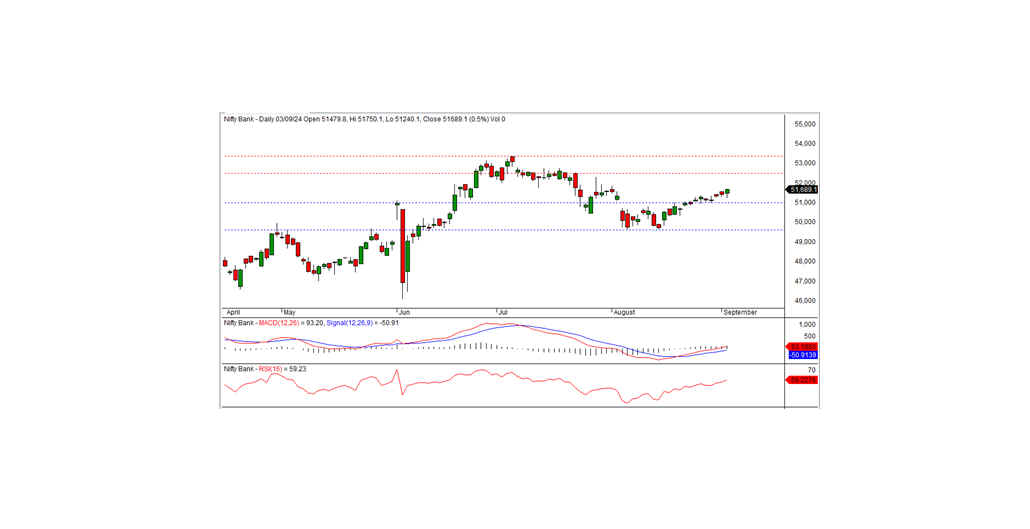The width and height of the screenshot is (1030, 529).
Task: Click the black 51,689.1 last price tag
Action: [802, 190]
